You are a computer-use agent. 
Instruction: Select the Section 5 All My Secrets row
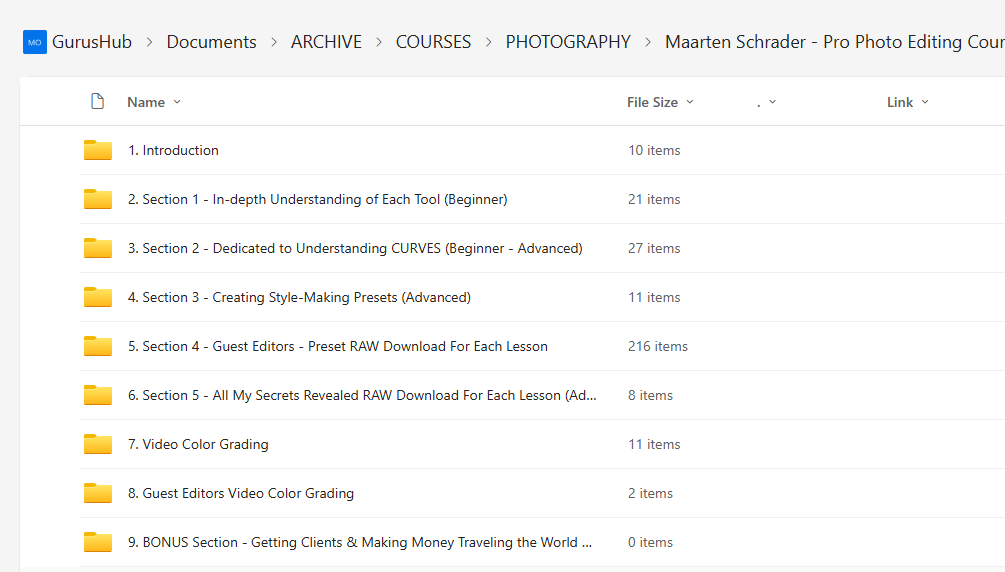tap(362, 396)
